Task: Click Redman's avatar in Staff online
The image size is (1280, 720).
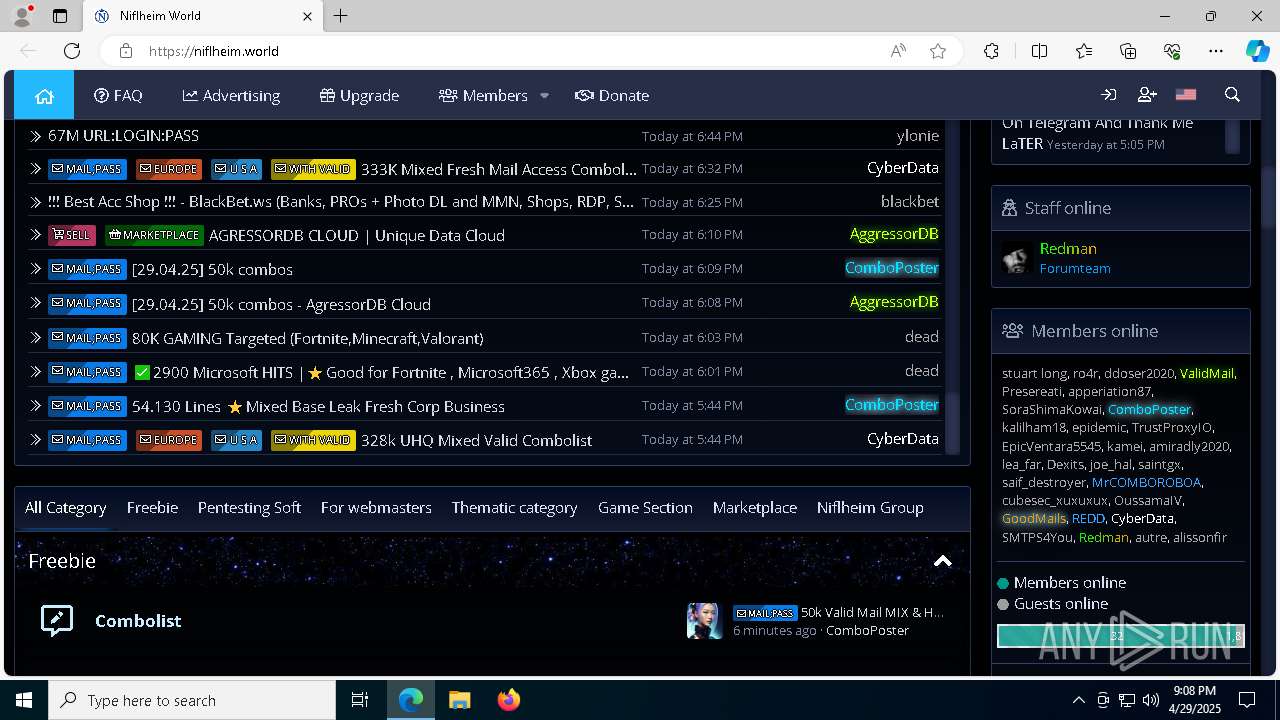Action: pos(1018,258)
